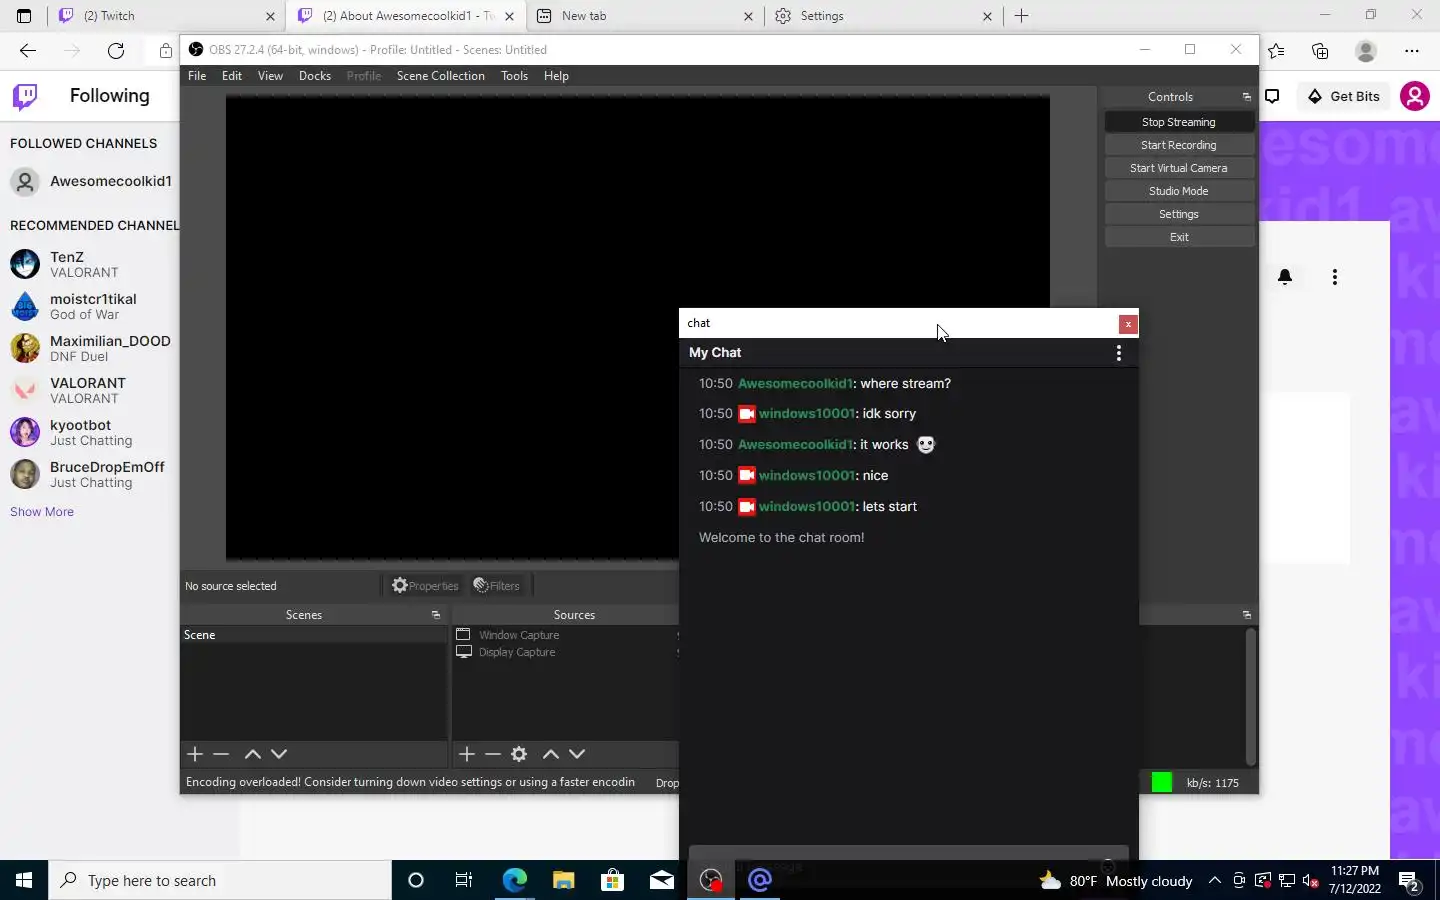Switch to the New tab browser tab
This screenshot has width=1440, height=900.
point(644,16)
